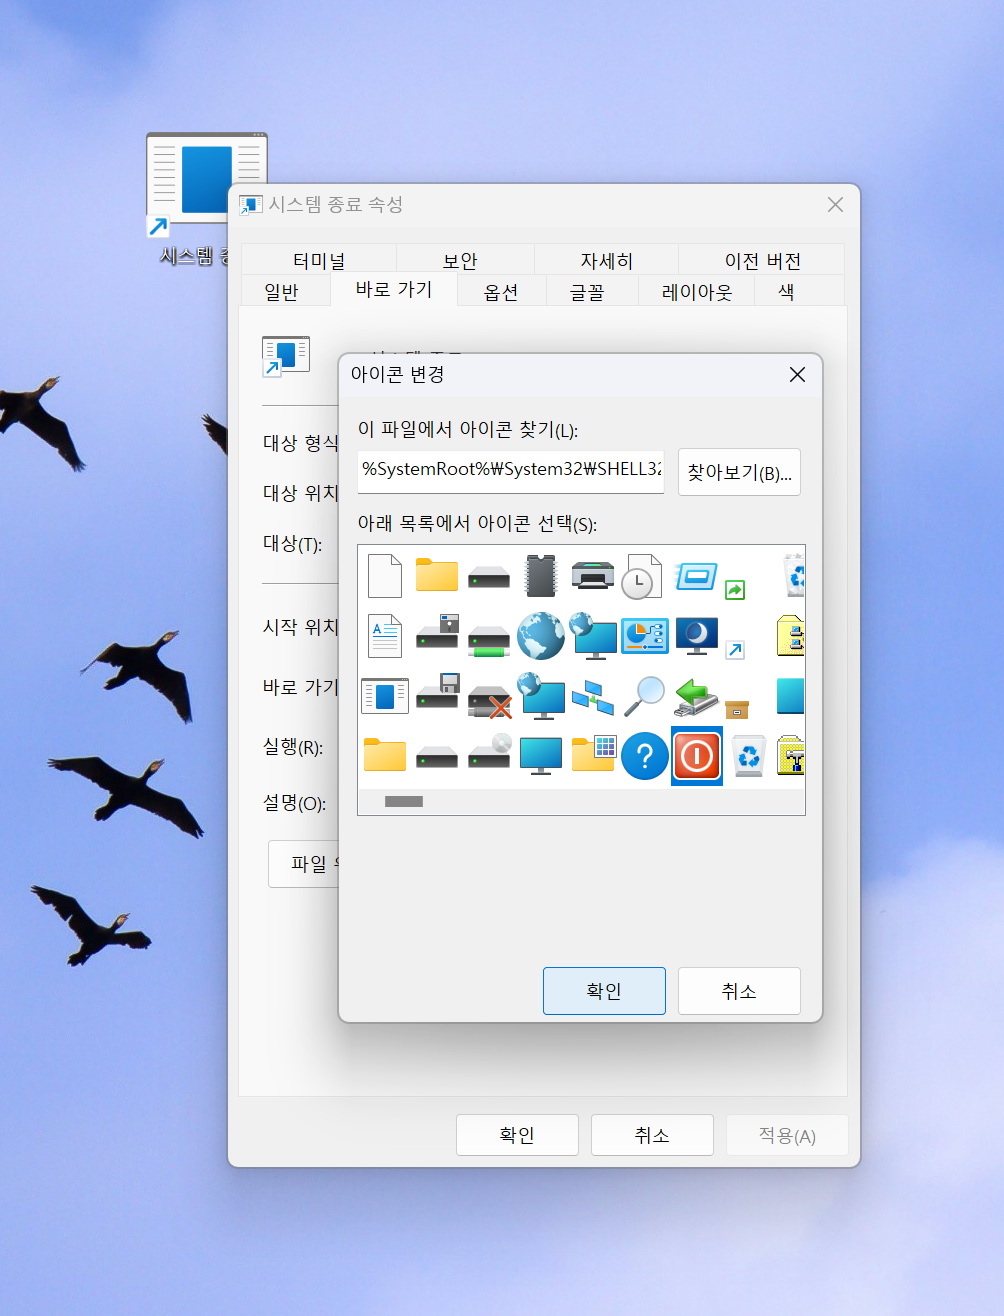The image size is (1004, 1316).
Task: Select the standalone globe icon
Action: (541, 636)
